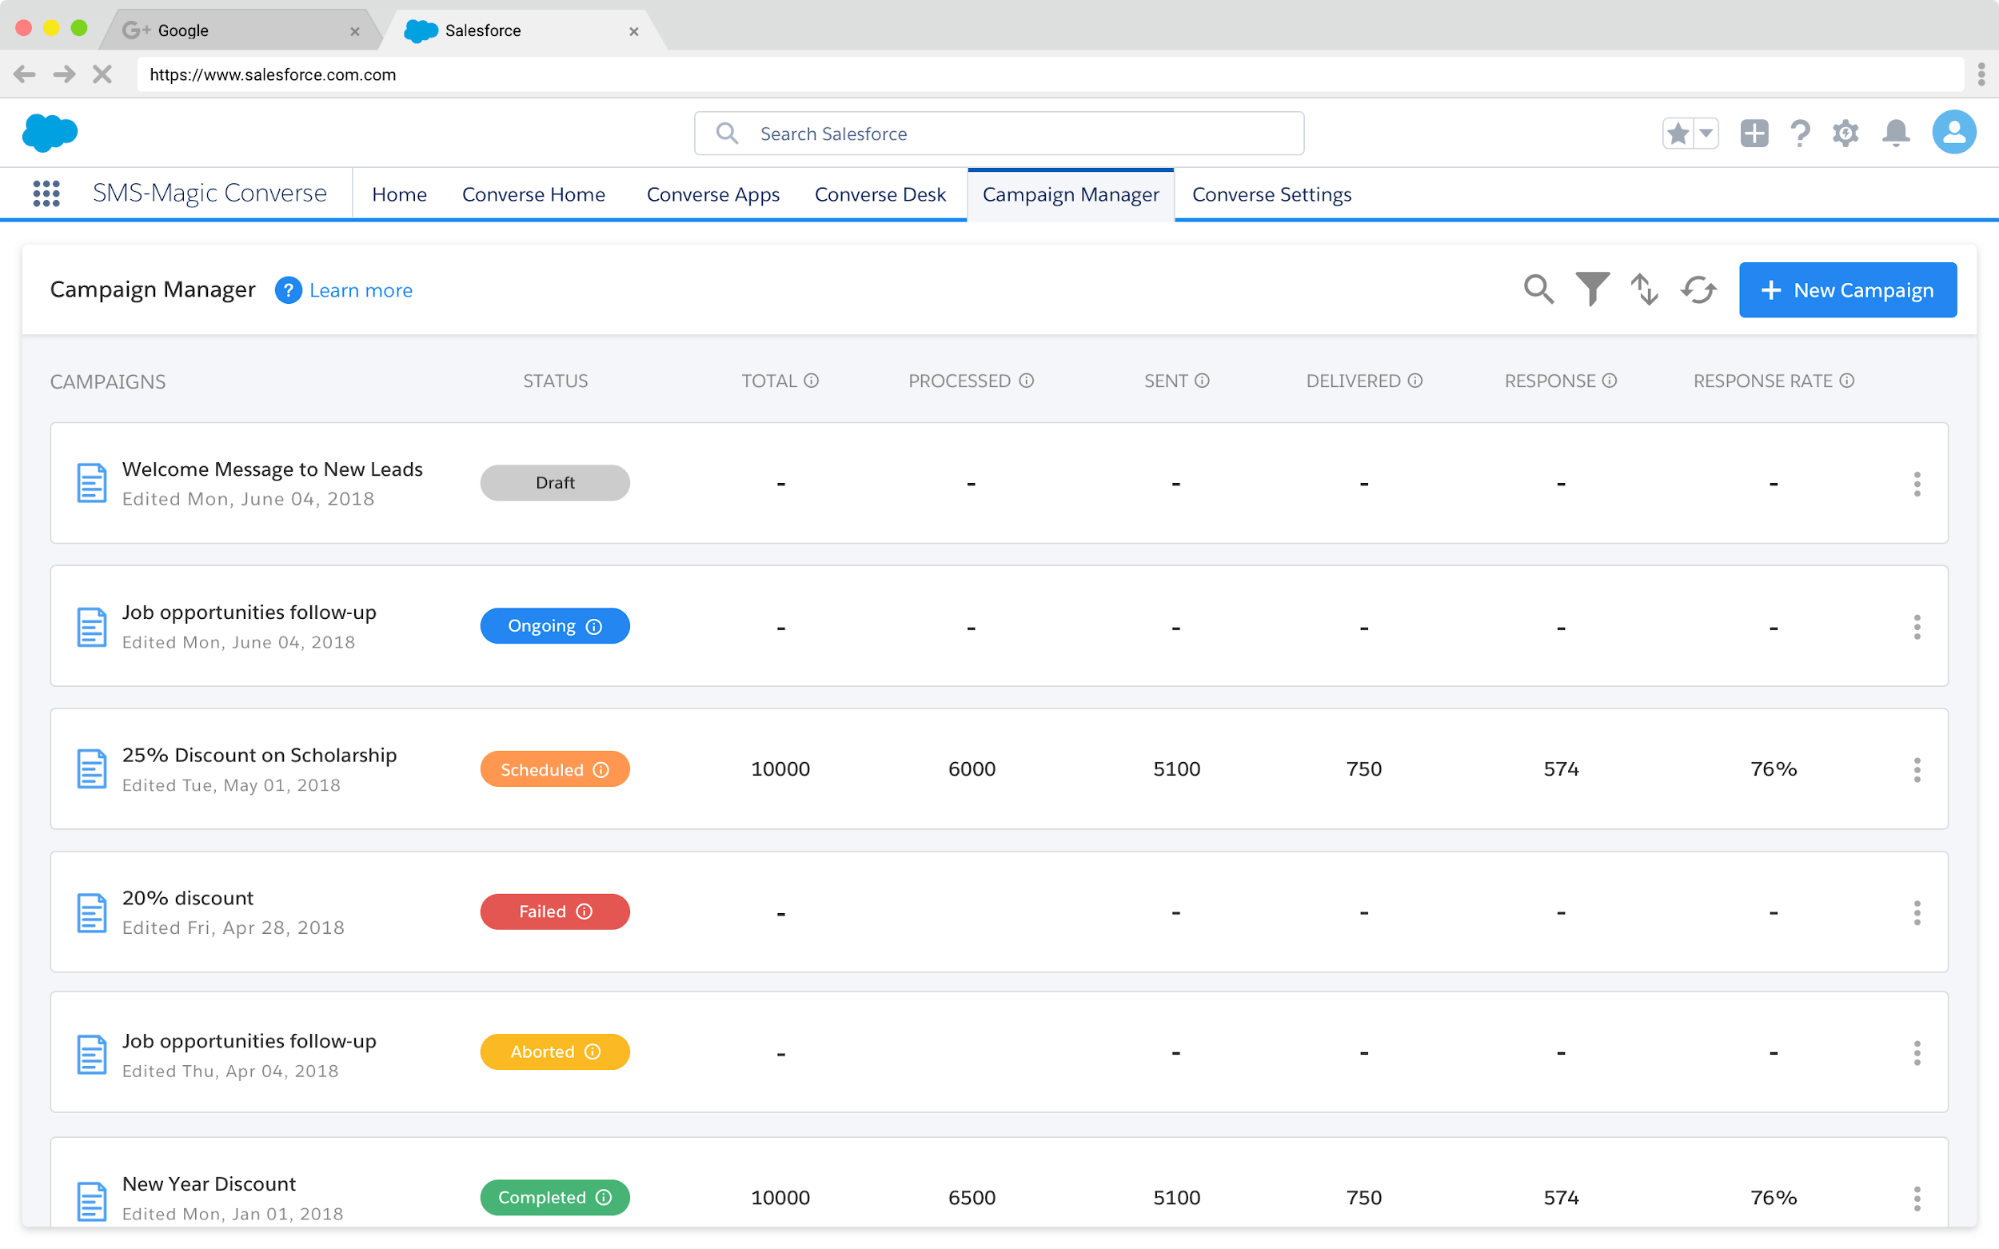
Task: Click the Ongoing status badge info icon
Action: pos(594,627)
